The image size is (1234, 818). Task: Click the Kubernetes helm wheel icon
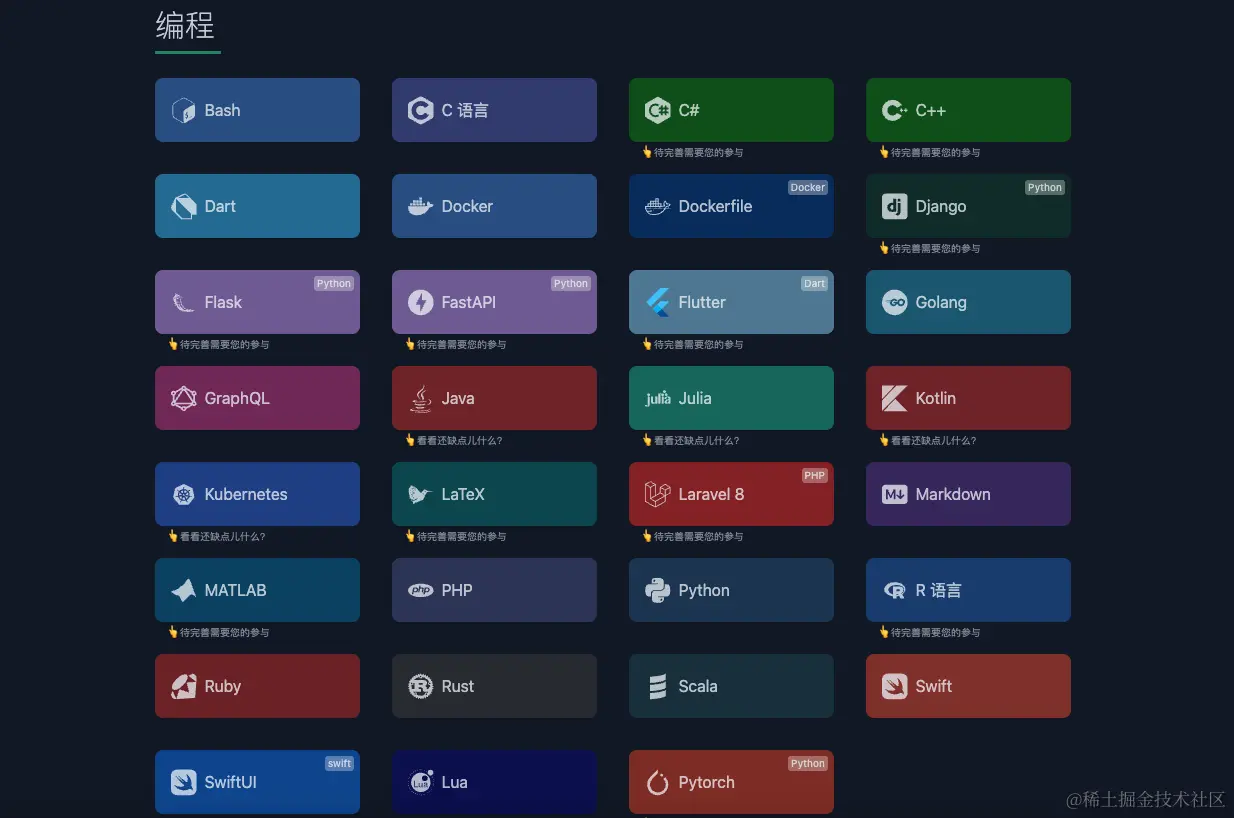tap(183, 494)
